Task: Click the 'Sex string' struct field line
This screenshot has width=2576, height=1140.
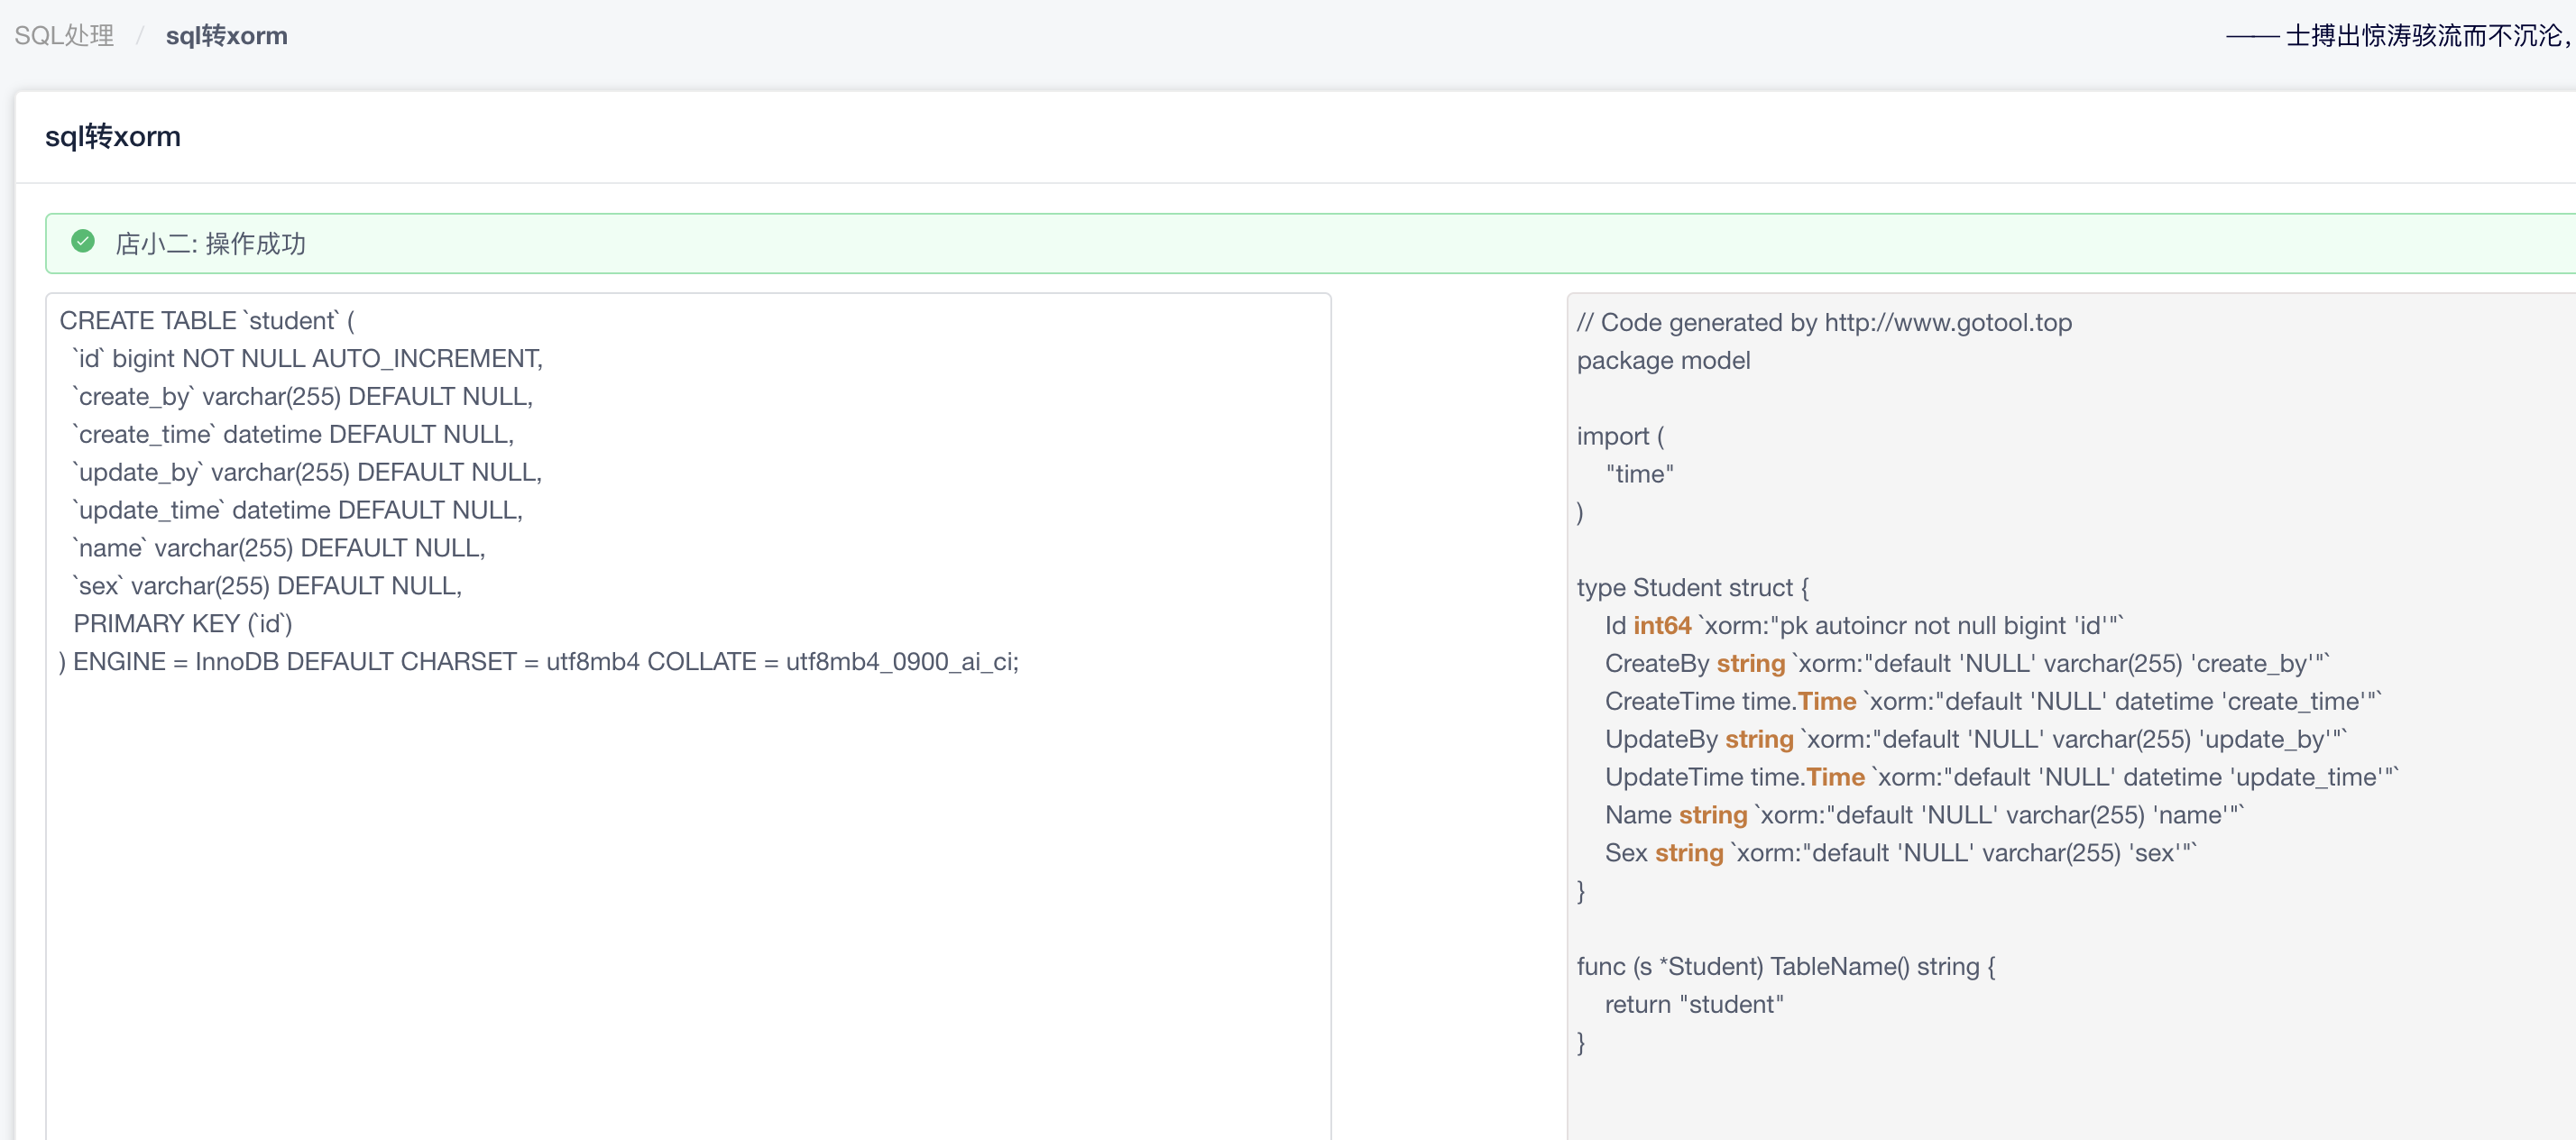Action: [x=1901, y=855]
